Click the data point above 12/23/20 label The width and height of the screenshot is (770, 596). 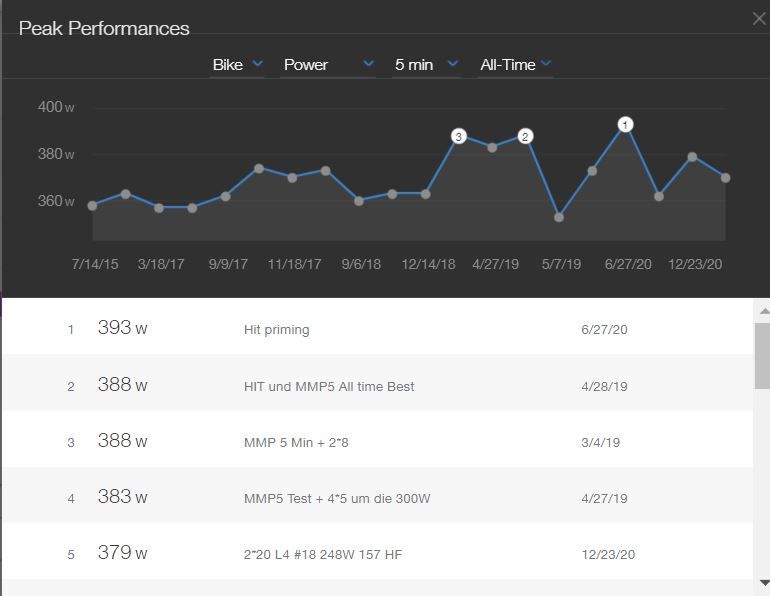point(692,157)
